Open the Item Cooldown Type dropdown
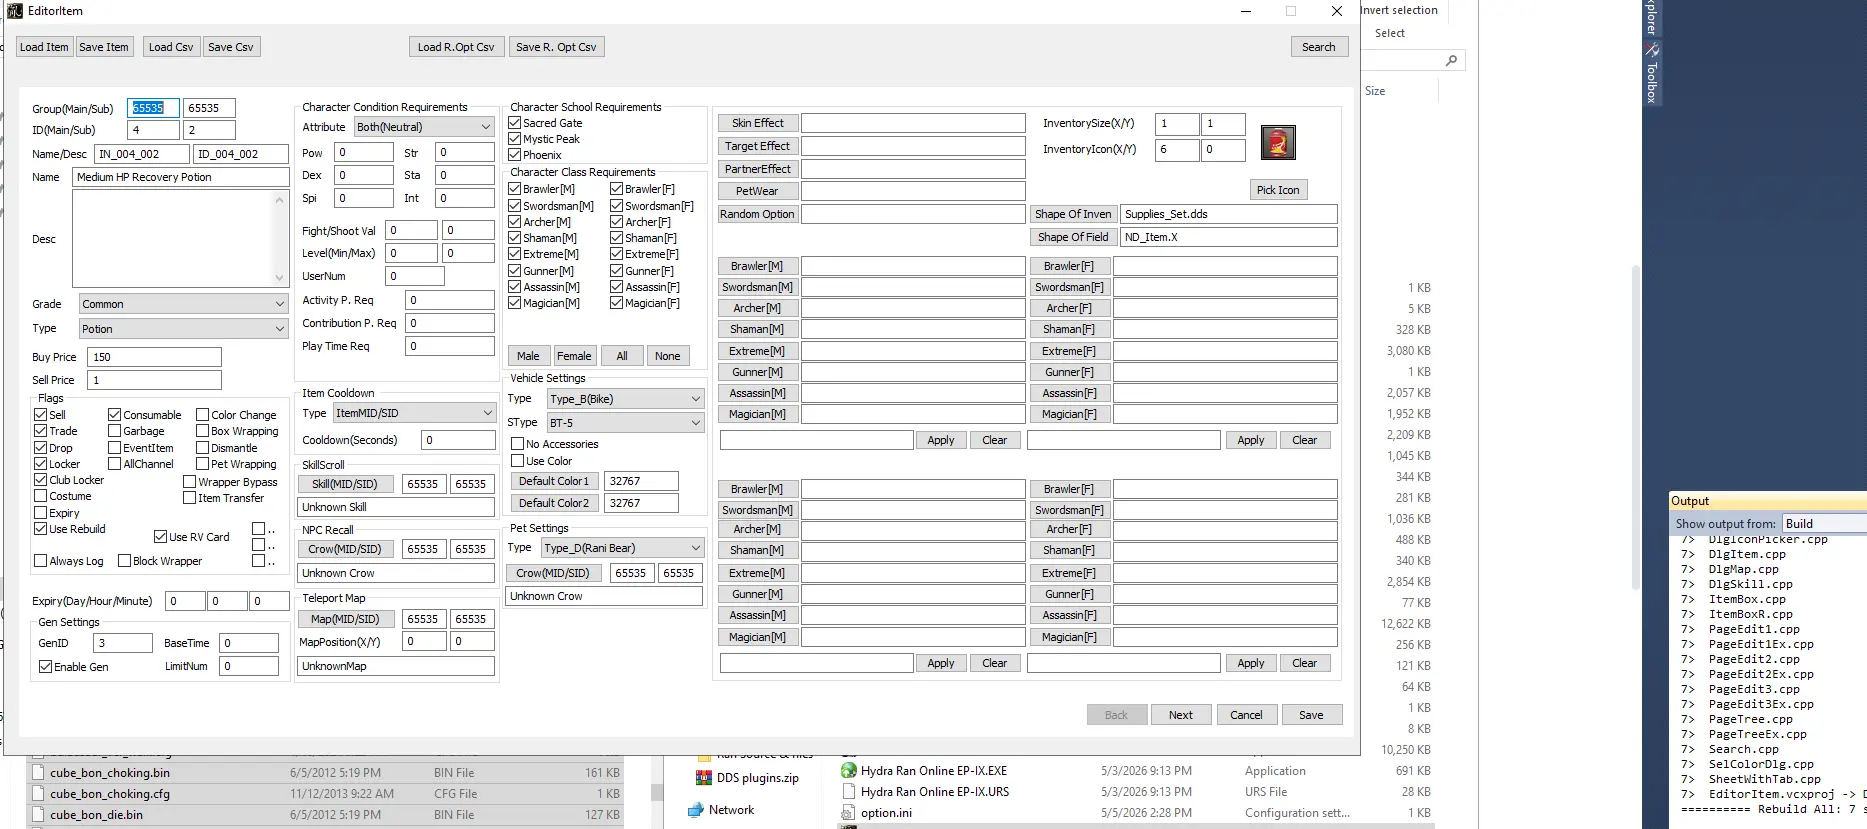Screen dimensions: 1867x829 414,413
